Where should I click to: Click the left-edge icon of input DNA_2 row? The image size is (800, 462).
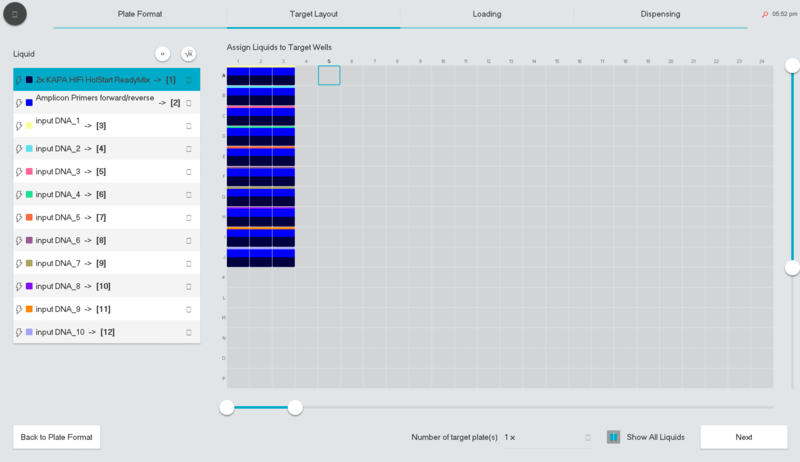[19, 149]
